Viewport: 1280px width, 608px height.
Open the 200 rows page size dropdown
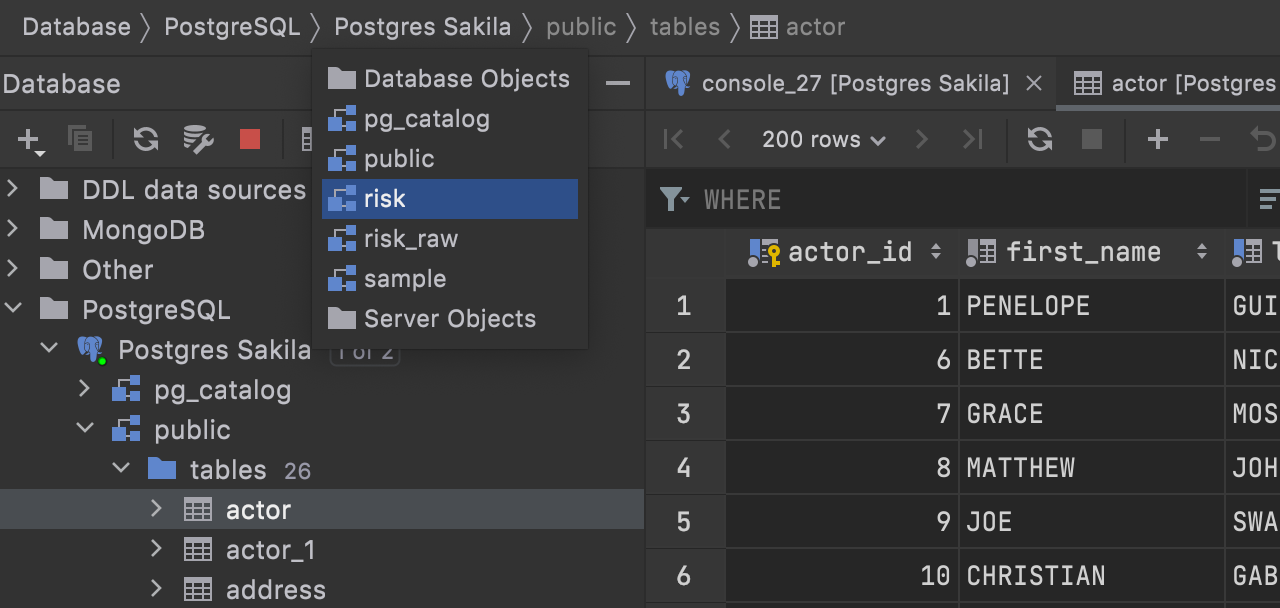tap(823, 139)
